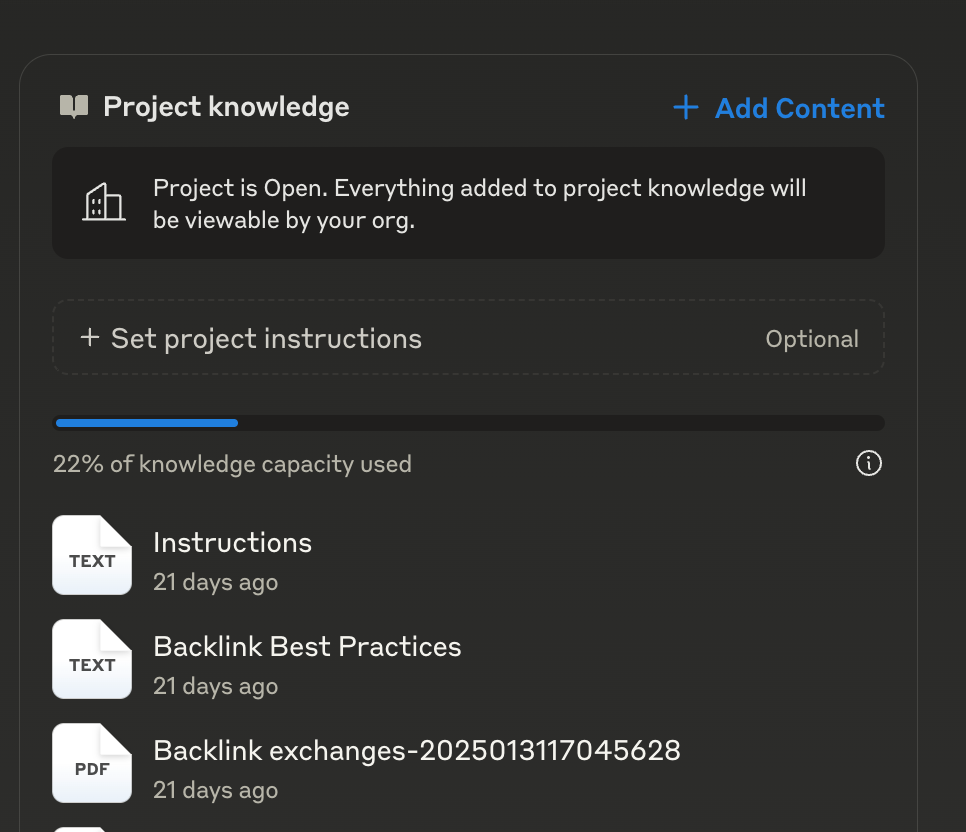Open the Instructions knowledge file

tap(232, 542)
